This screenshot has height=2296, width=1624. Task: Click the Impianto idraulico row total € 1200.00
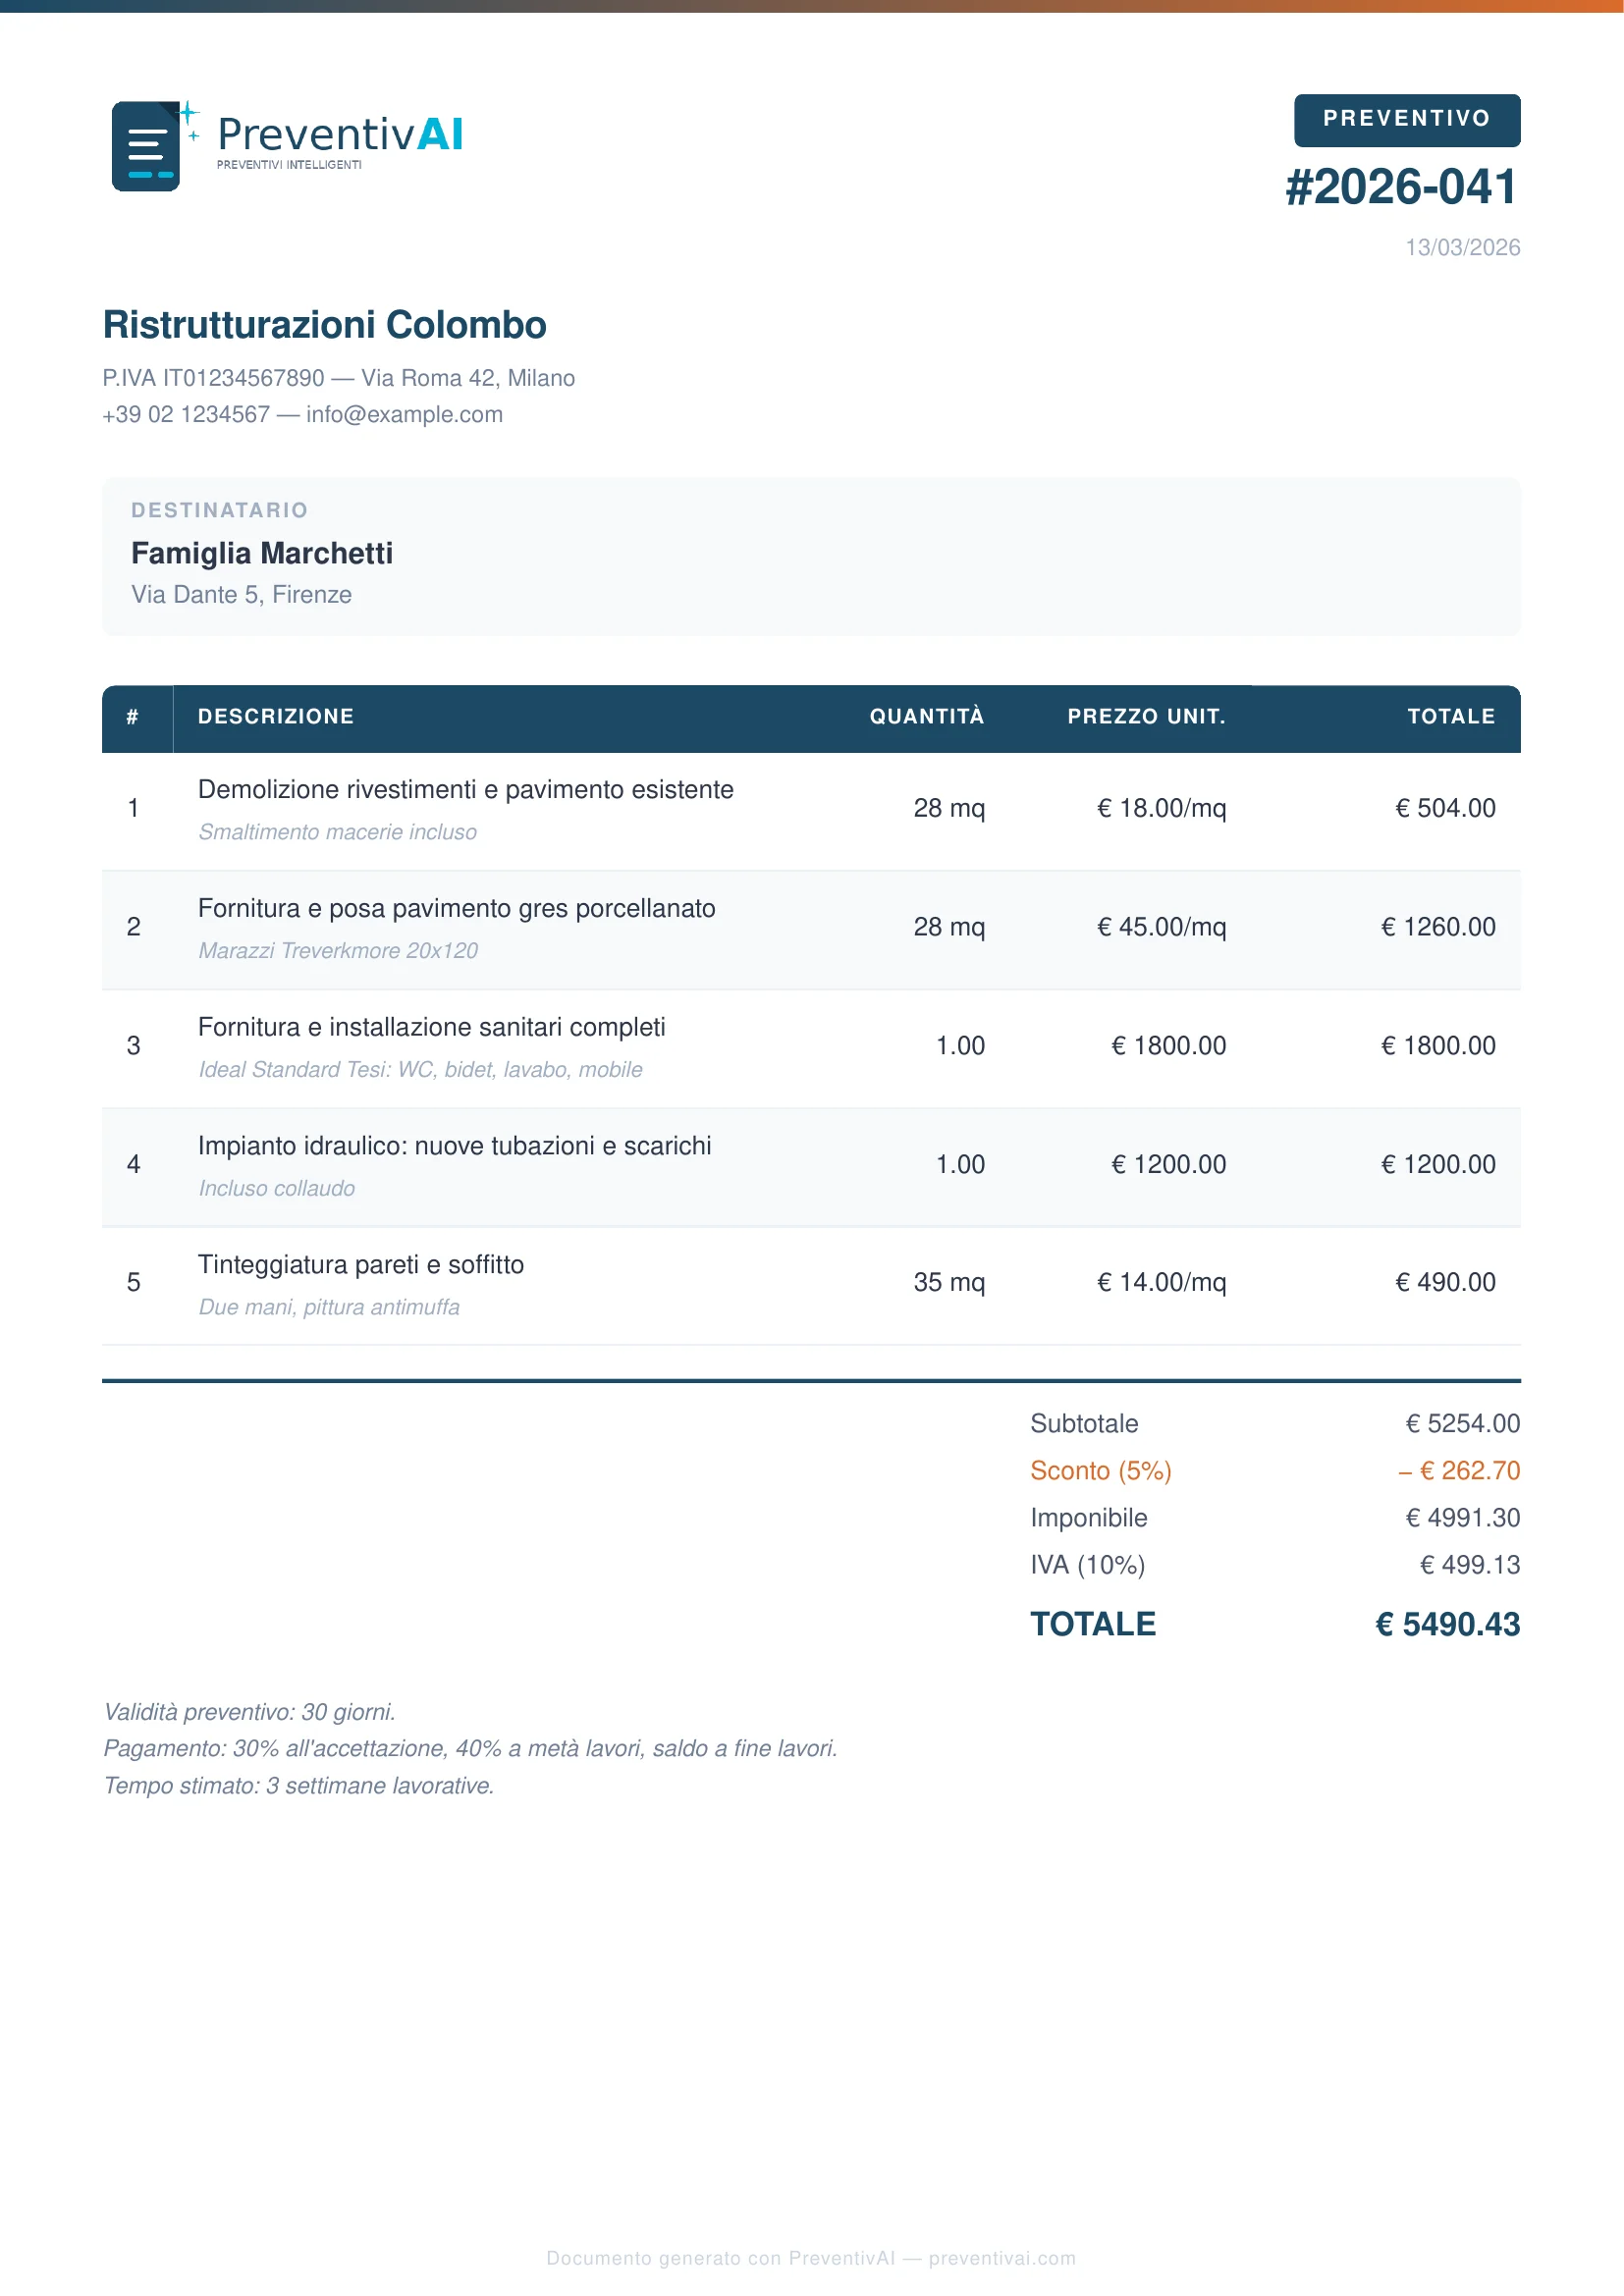(1438, 1165)
